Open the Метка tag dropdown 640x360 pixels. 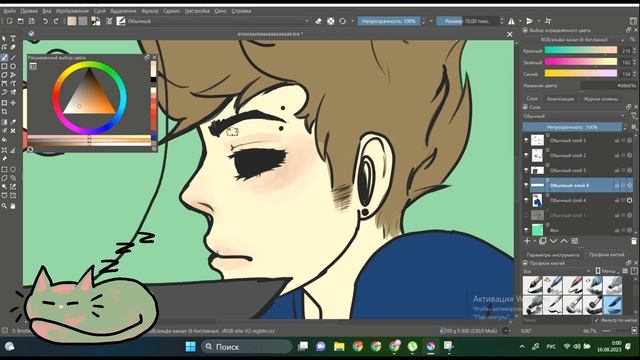coord(608,271)
